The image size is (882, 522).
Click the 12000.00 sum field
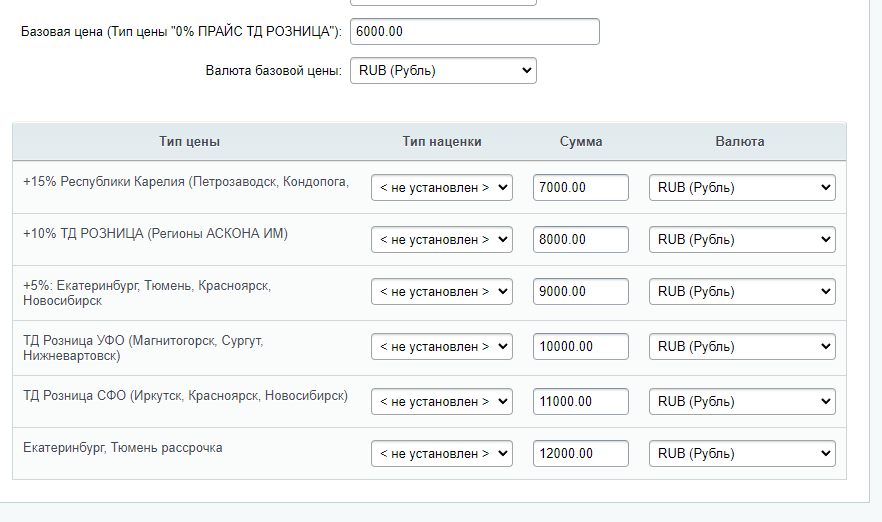coord(580,453)
